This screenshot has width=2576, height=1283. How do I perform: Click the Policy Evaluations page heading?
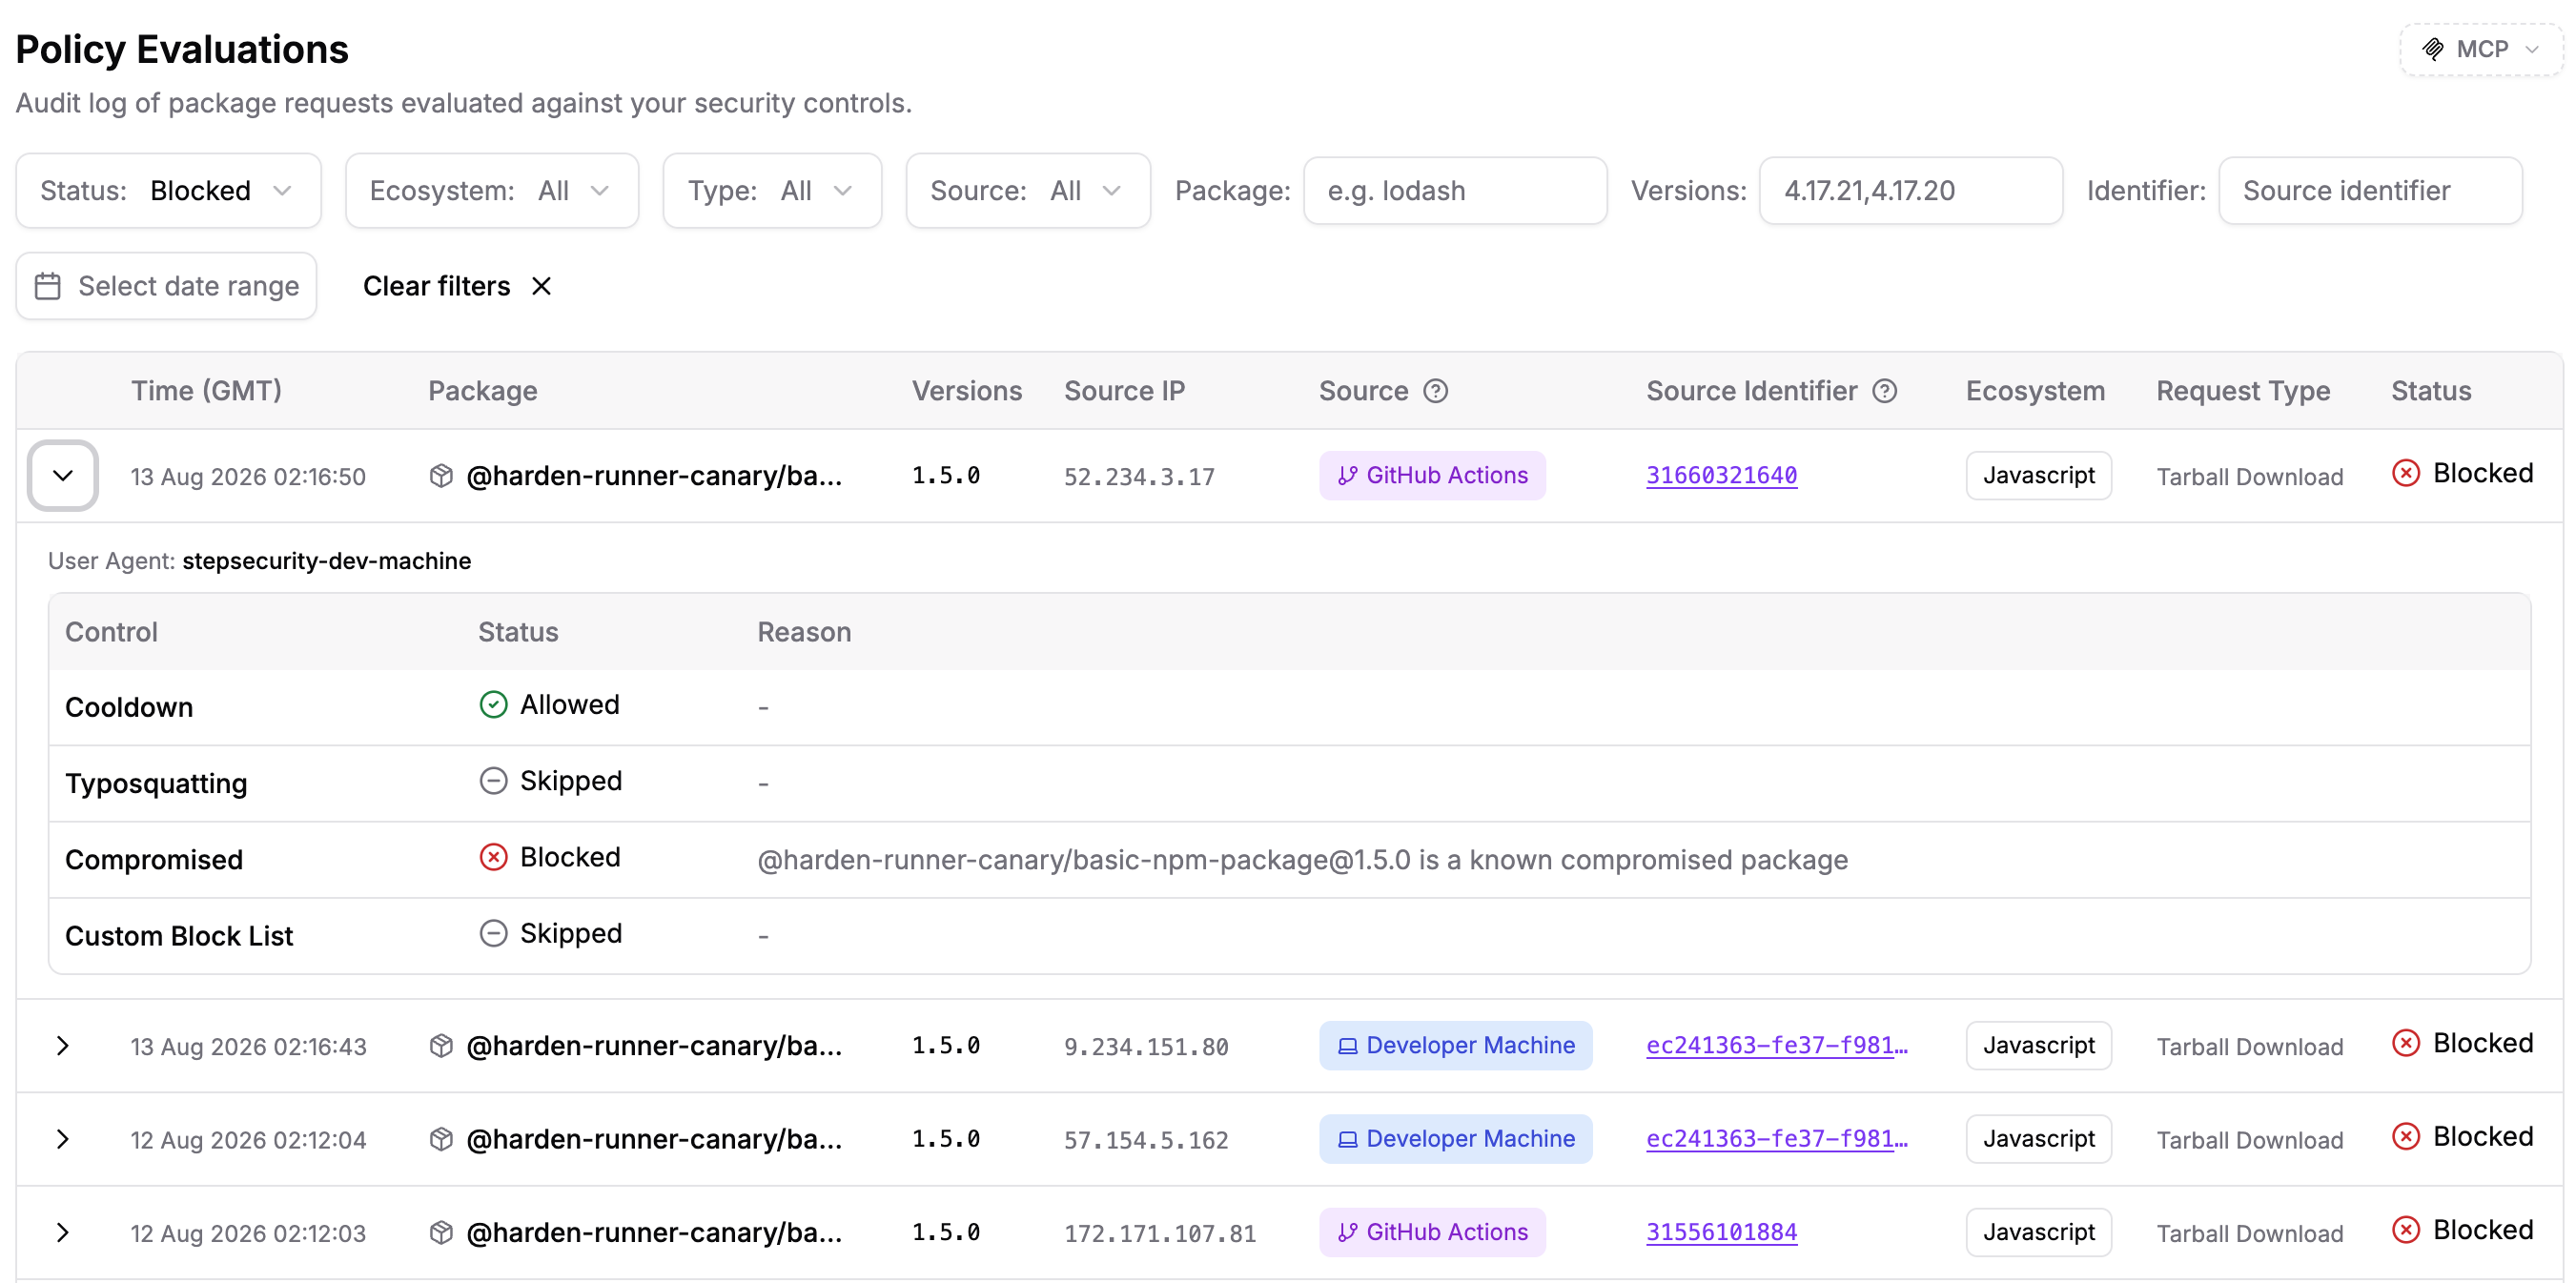pyautogui.click(x=182, y=50)
